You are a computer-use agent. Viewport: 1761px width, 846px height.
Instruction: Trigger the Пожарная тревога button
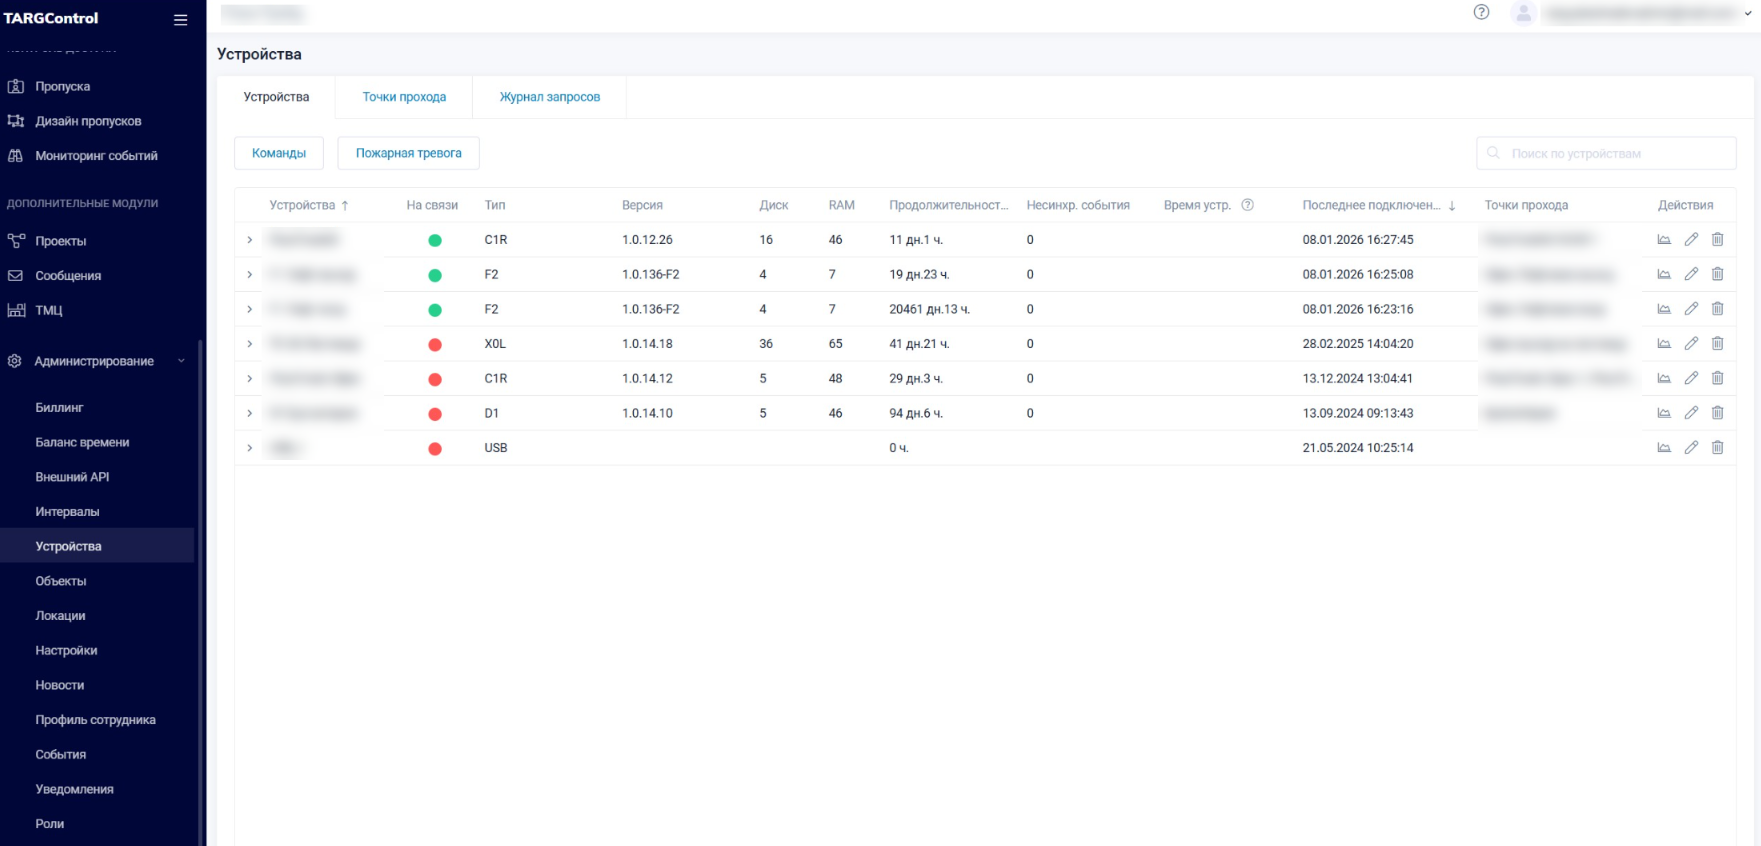(x=408, y=153)
